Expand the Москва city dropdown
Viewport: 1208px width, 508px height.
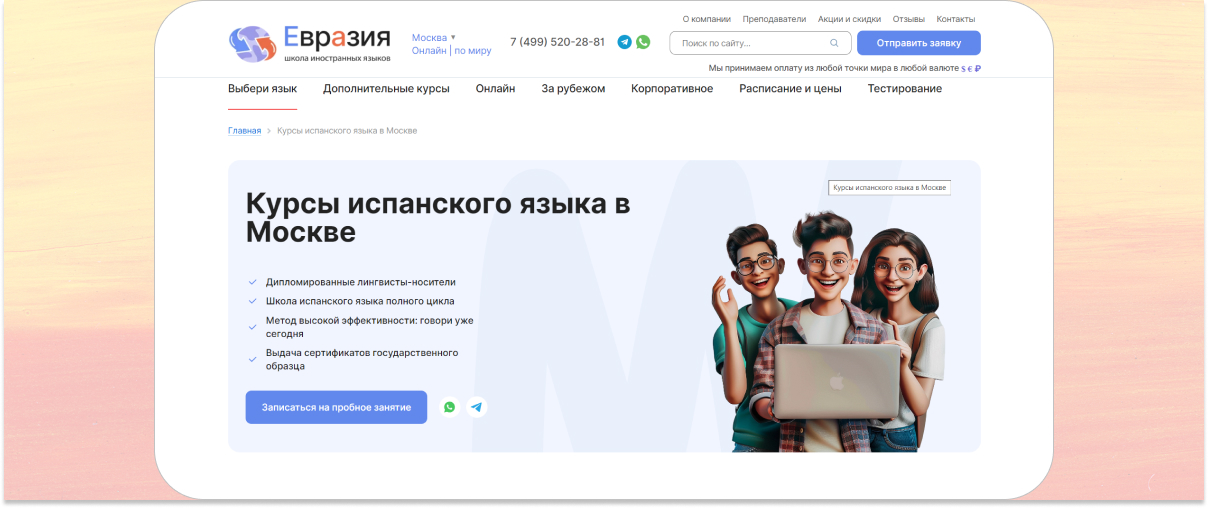coord(434,37)
